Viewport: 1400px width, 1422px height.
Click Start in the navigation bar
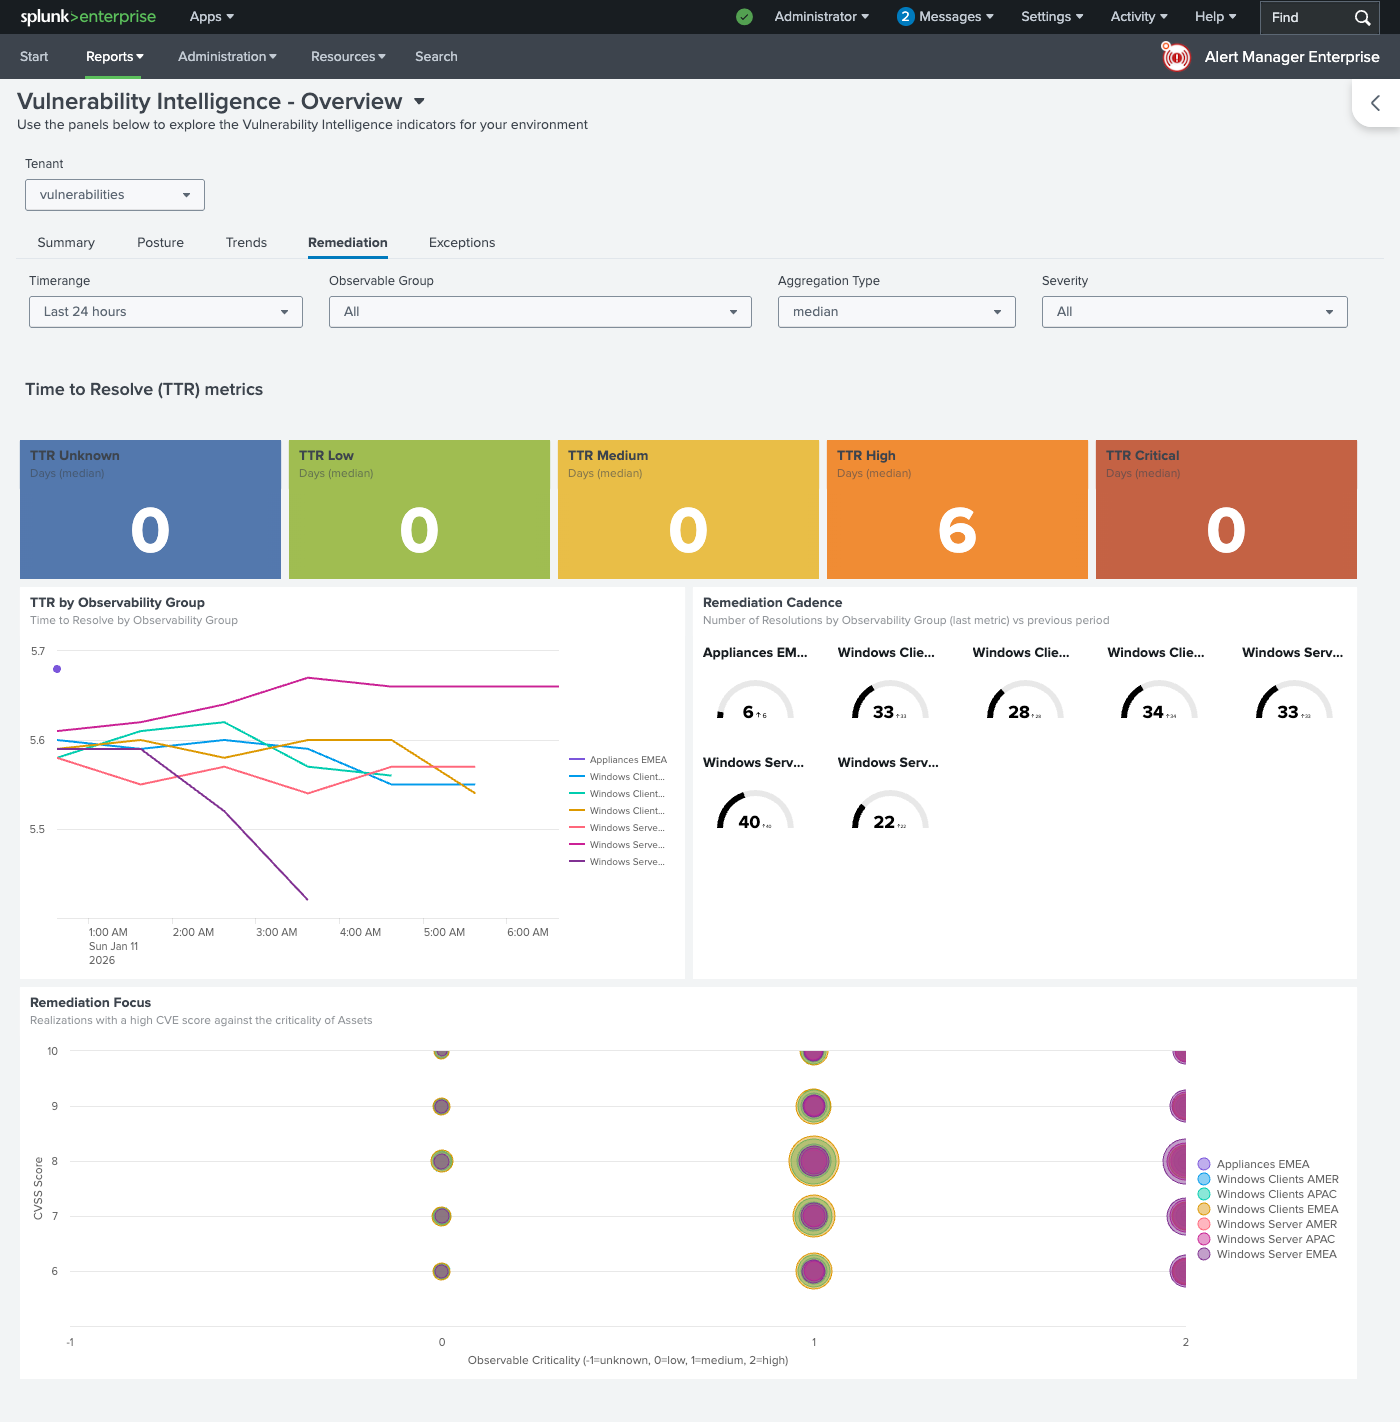(34, 56)
